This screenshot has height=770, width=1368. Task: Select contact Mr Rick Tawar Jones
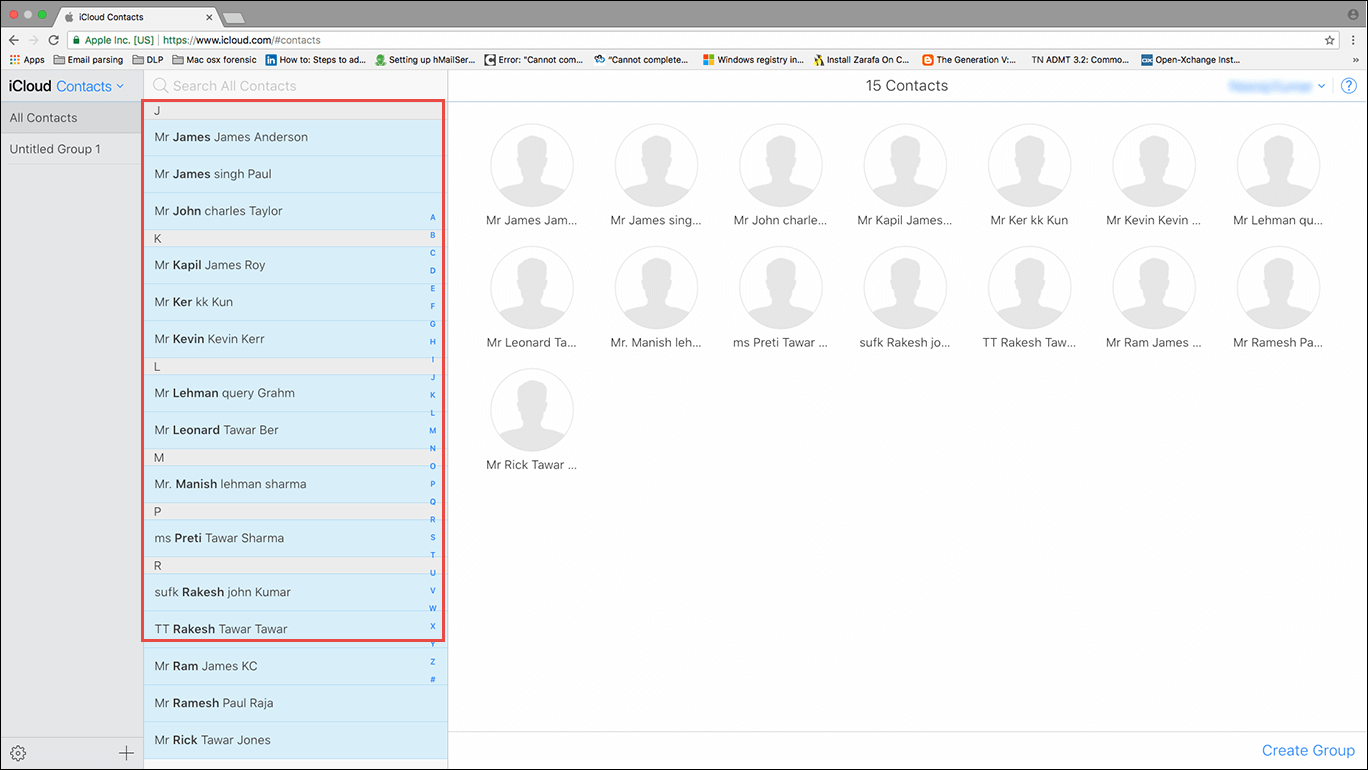[295, 740]
